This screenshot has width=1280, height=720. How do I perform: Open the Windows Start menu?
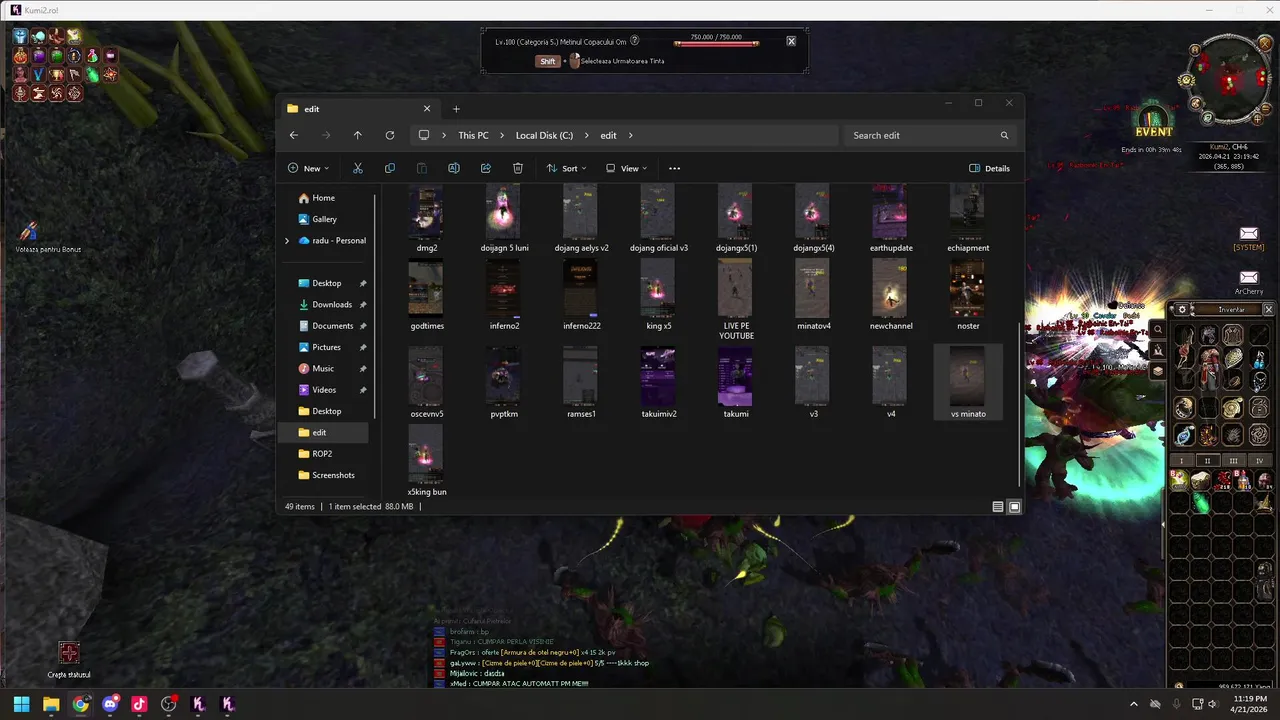pos(21,704)
